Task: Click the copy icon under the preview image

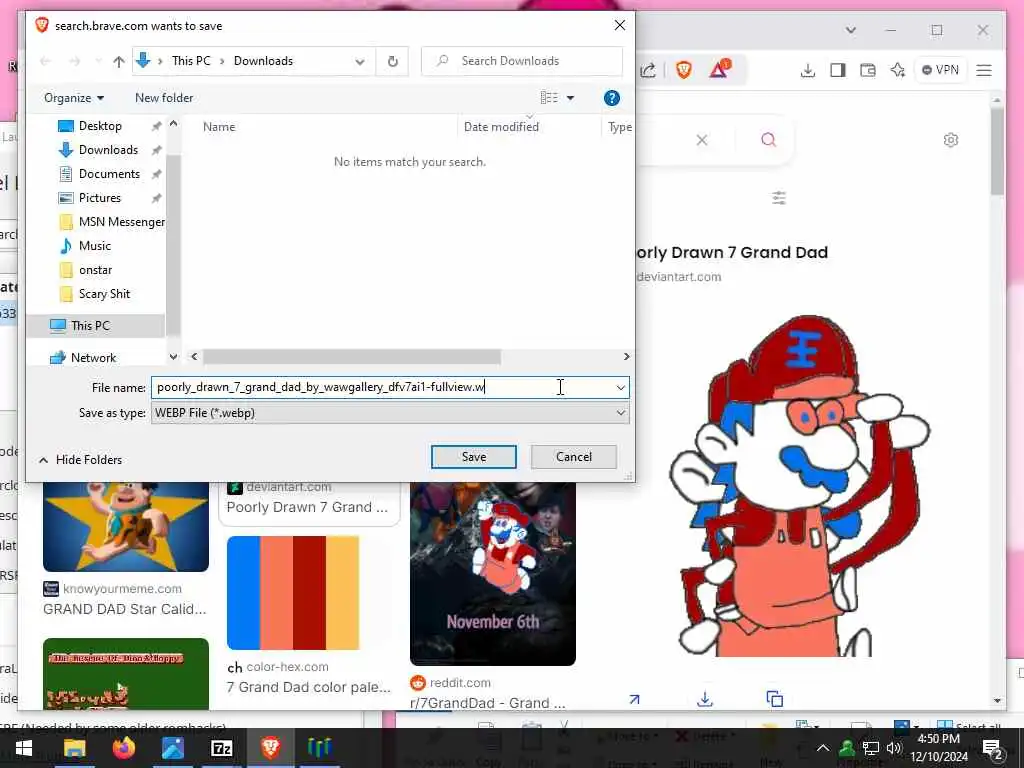Action: point(775,699)
